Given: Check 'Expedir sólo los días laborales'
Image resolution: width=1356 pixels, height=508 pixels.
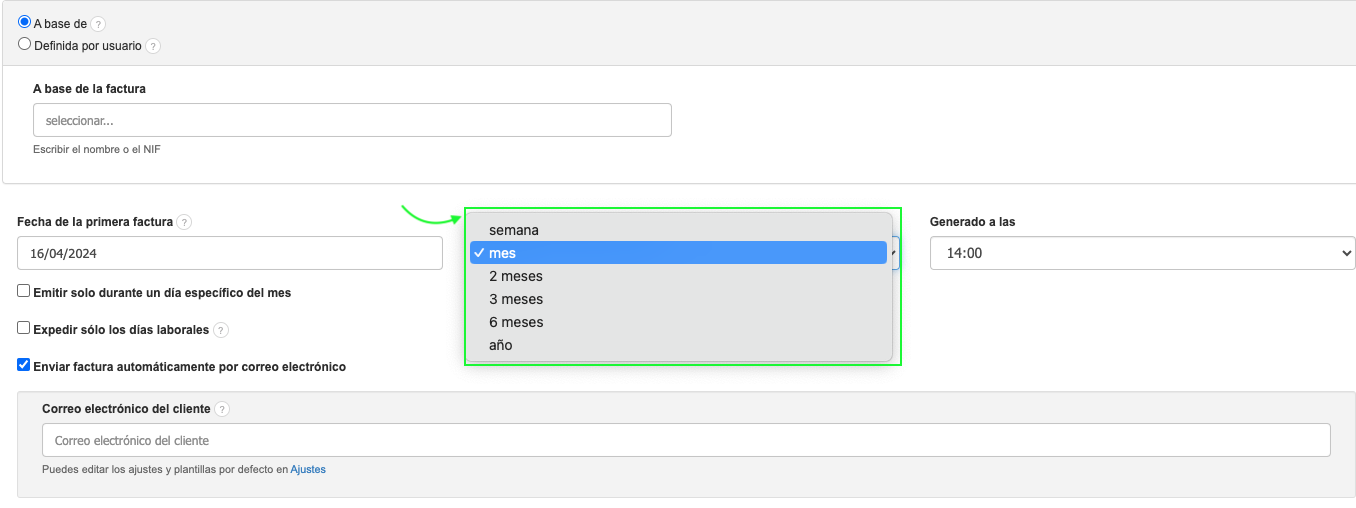Looking at the screenshot, I should (24, 328).
